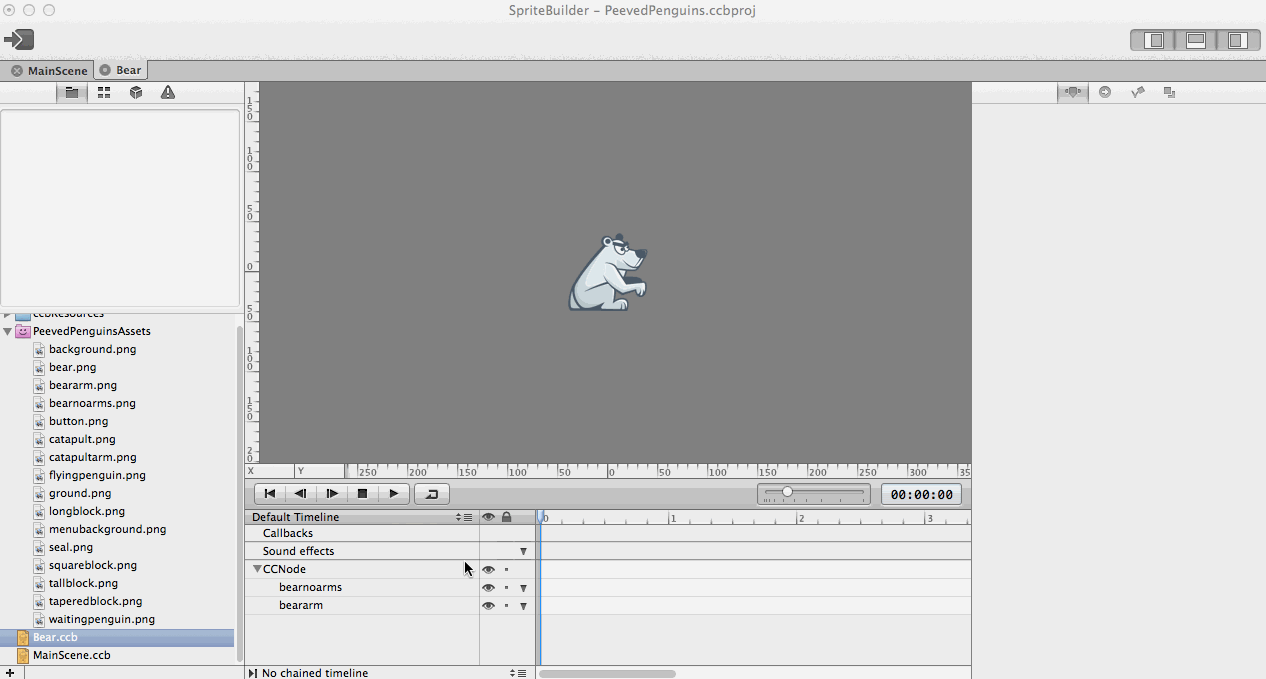Select catapult.png in the asset list
This screenshot has height=679, width=1266.
point(82,439)
